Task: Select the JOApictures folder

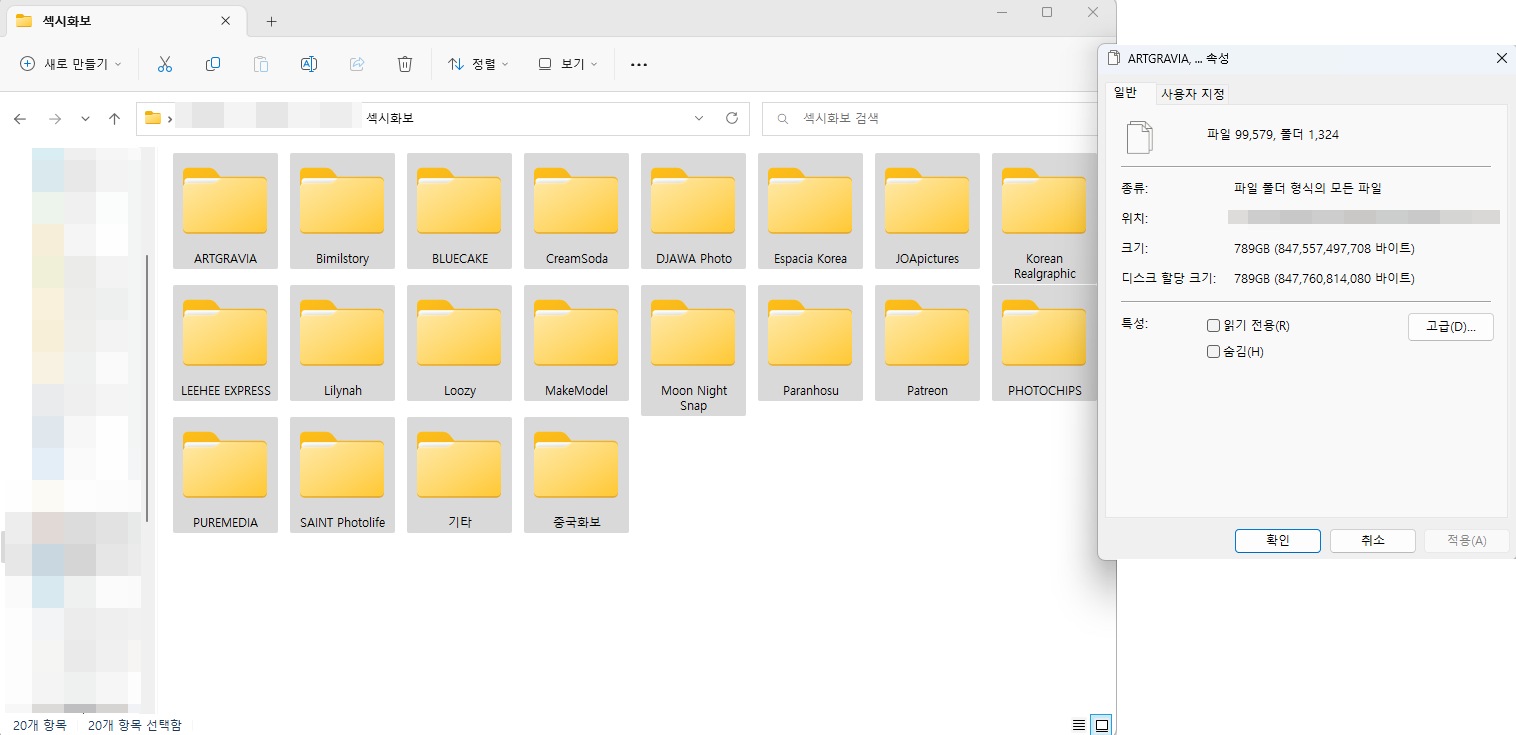Action: [927, 211]
